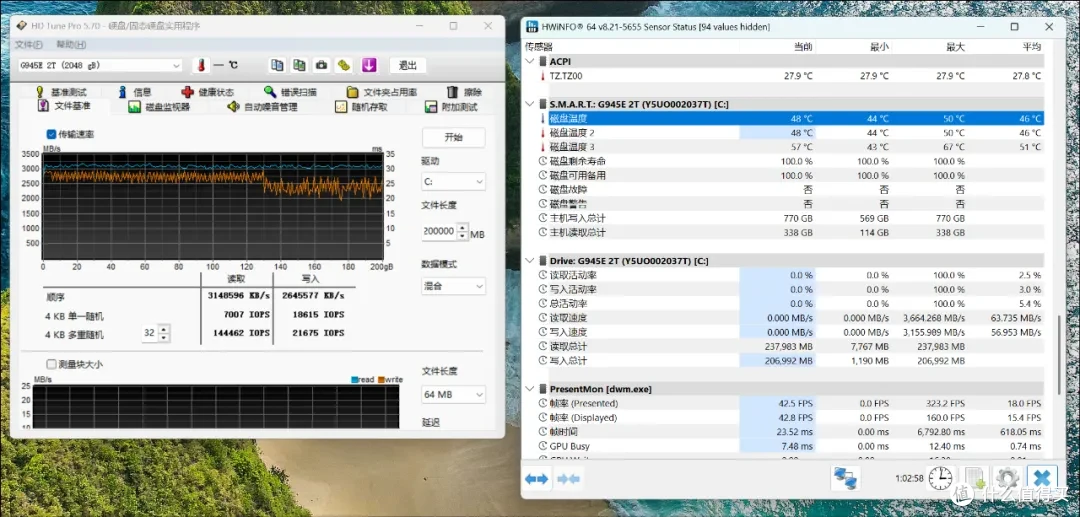Switch to the 附加测试 tab

(451, 107)
